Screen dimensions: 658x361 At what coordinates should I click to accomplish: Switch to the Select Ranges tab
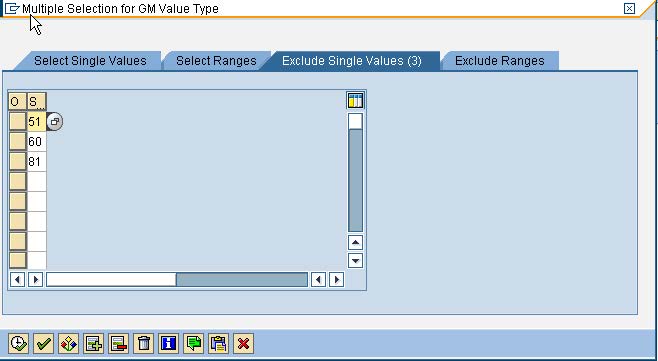(216, 61)
